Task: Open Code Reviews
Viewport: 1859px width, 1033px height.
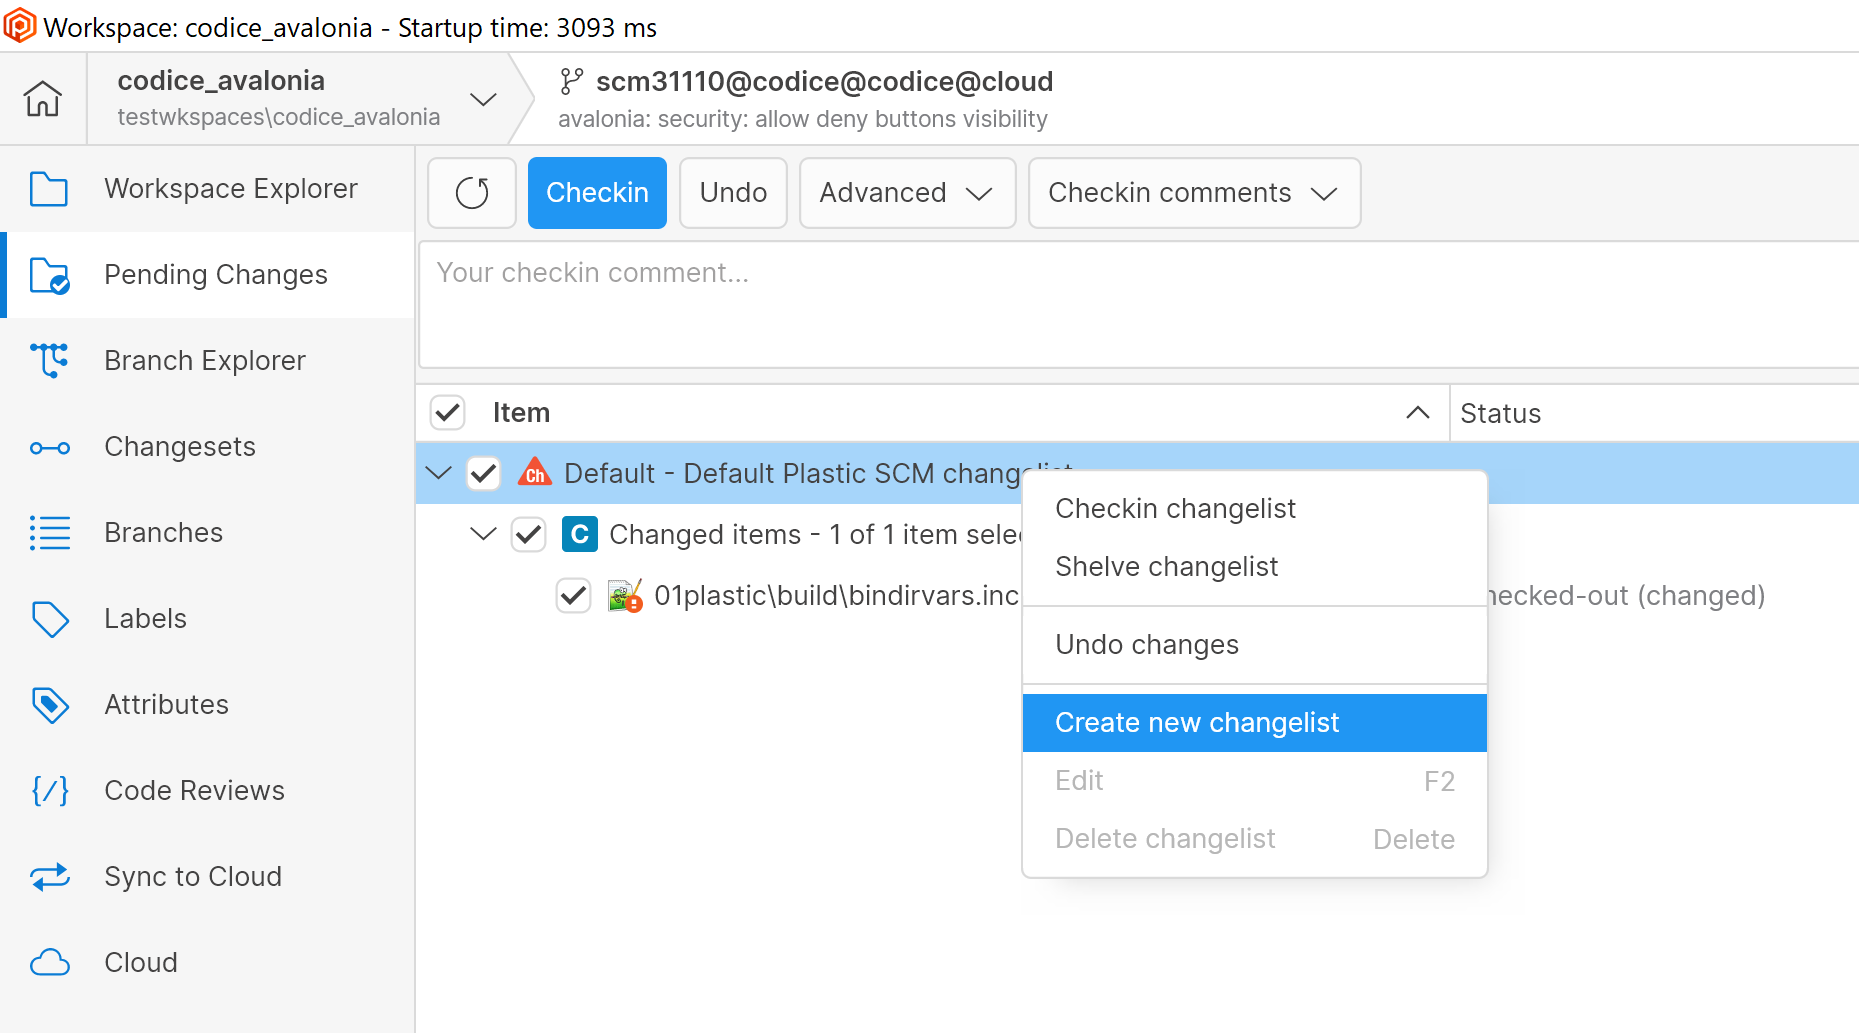Action: pyautogui.click(x=194, y=790)
